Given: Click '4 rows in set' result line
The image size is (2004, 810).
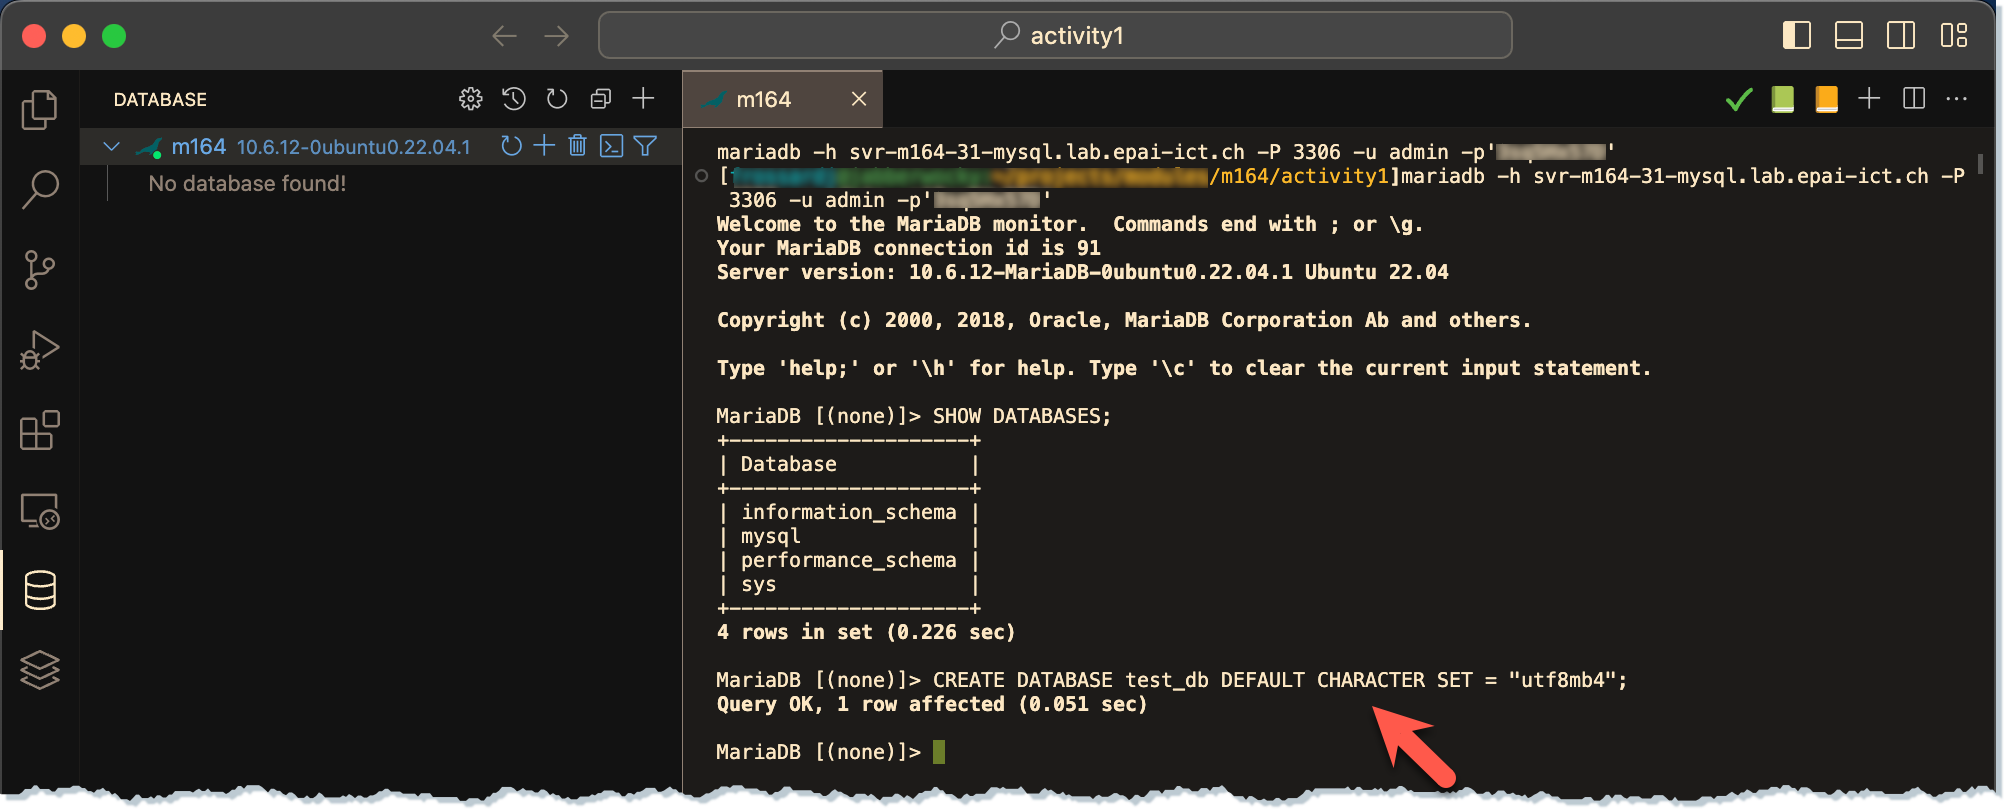Looking at the screenshot, I should click(x=866, y=632).
